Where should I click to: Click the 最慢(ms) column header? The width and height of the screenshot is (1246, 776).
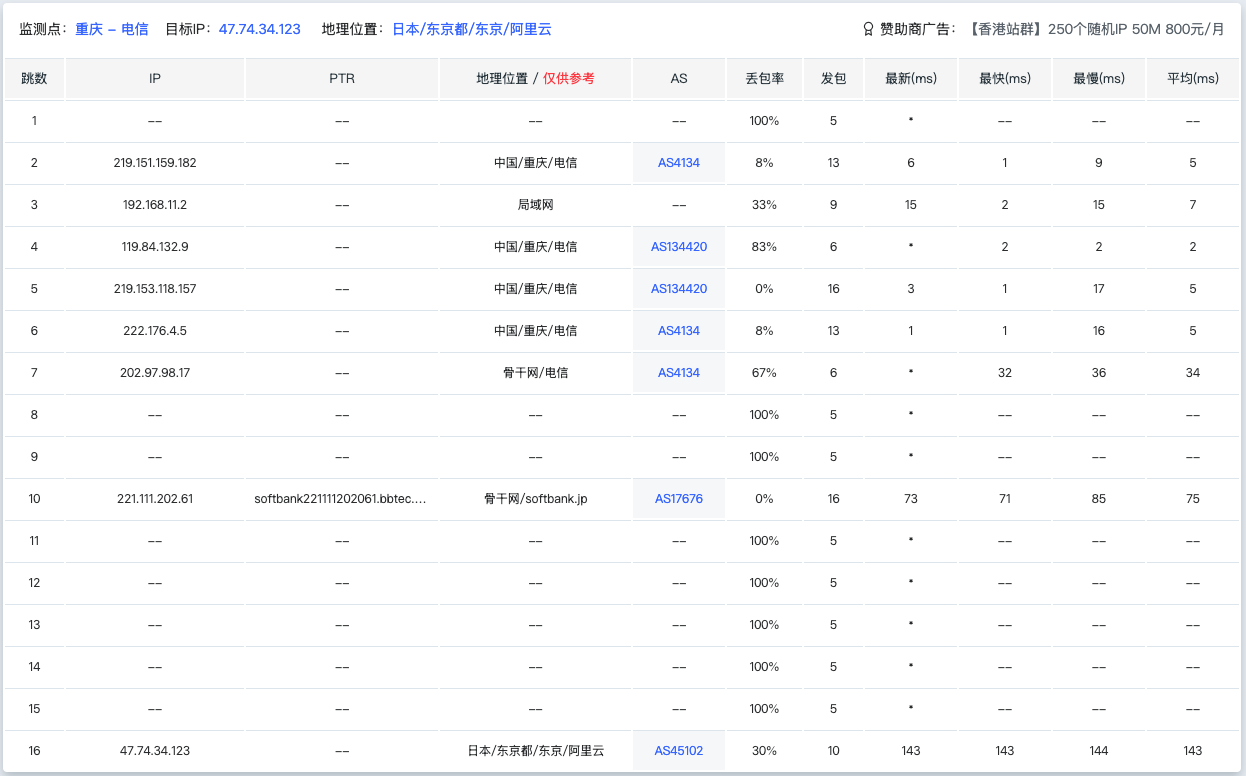click(1099, 79)
